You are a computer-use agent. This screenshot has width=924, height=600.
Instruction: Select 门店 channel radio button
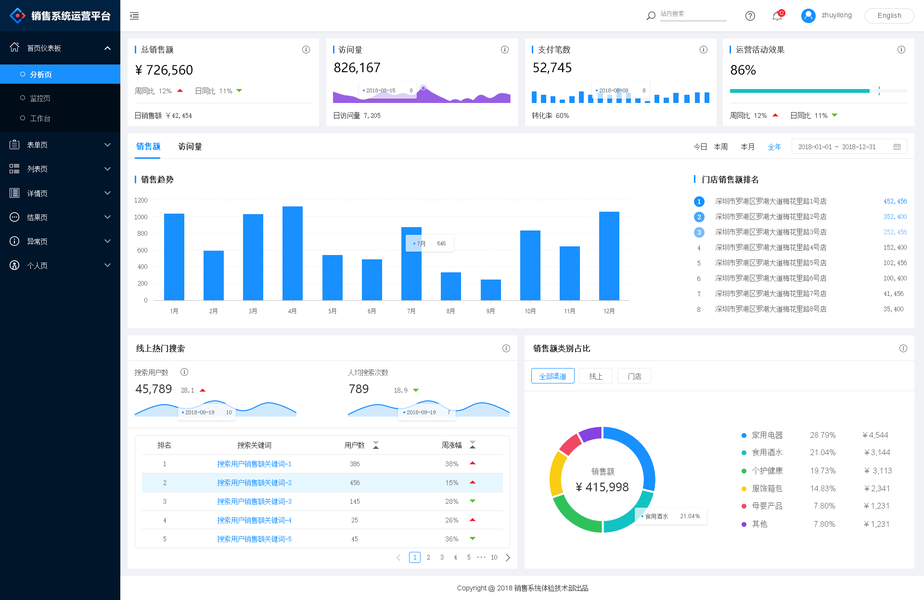pos(634,376)
